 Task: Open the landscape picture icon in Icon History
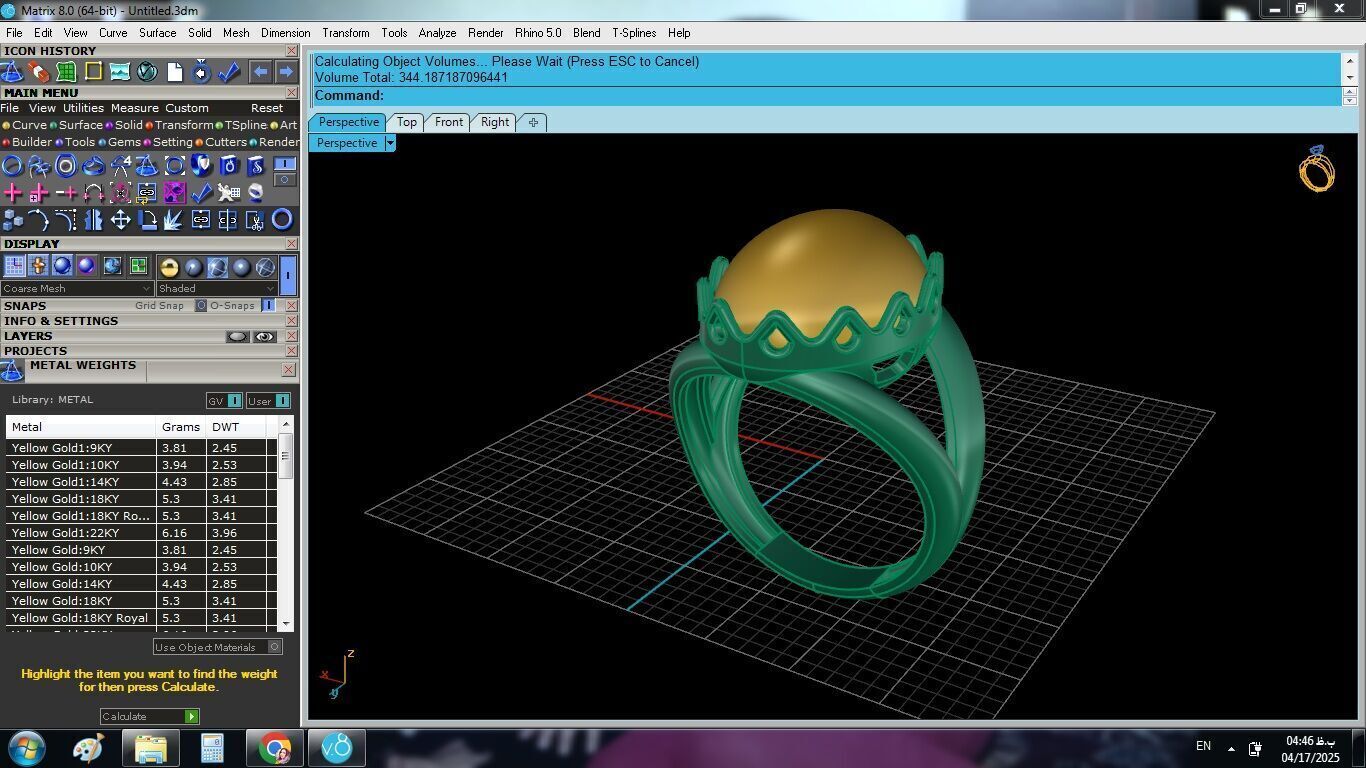[120, 72]
